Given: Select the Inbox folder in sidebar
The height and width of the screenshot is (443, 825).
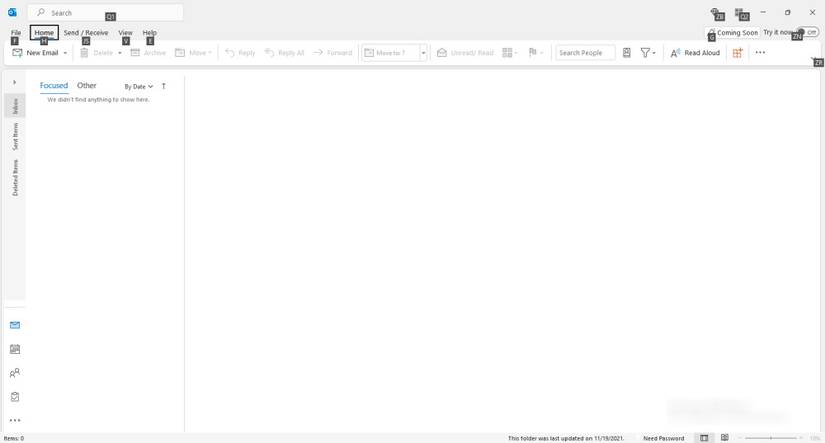Looking at the screenshot, I should [15, 106].
